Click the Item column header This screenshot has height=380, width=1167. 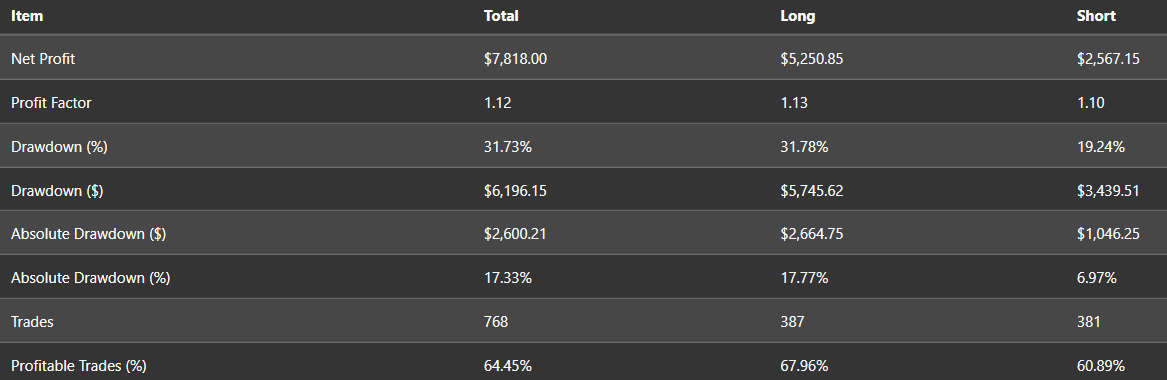(27, 16)
